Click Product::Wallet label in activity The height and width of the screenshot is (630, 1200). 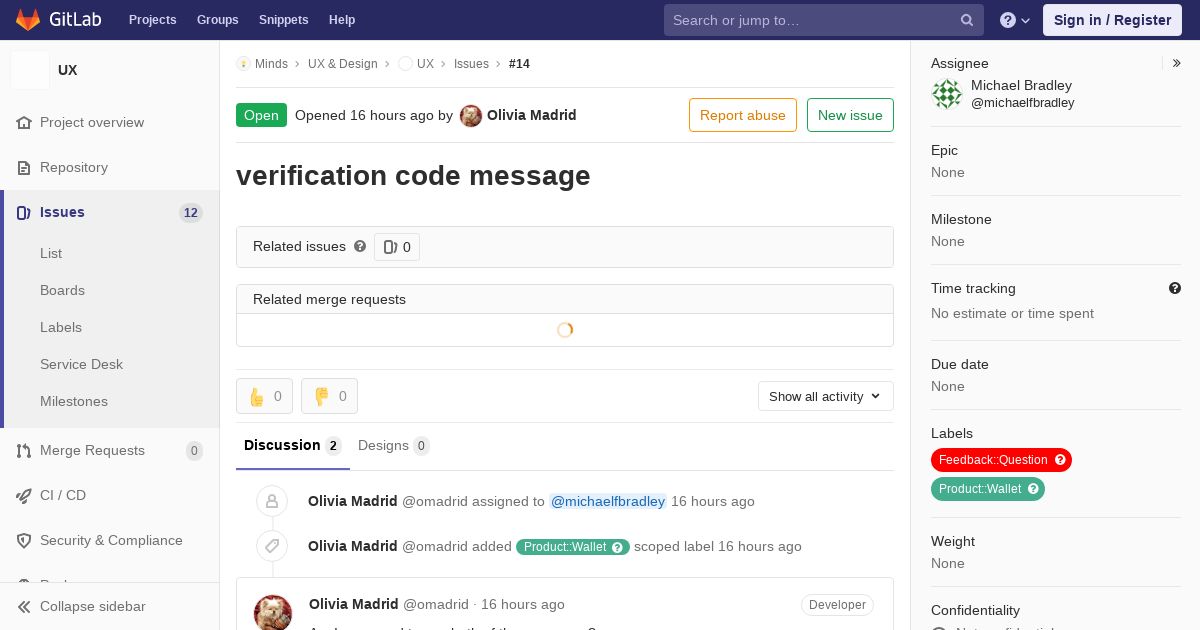pyautogui.click(x=573, y=547)
